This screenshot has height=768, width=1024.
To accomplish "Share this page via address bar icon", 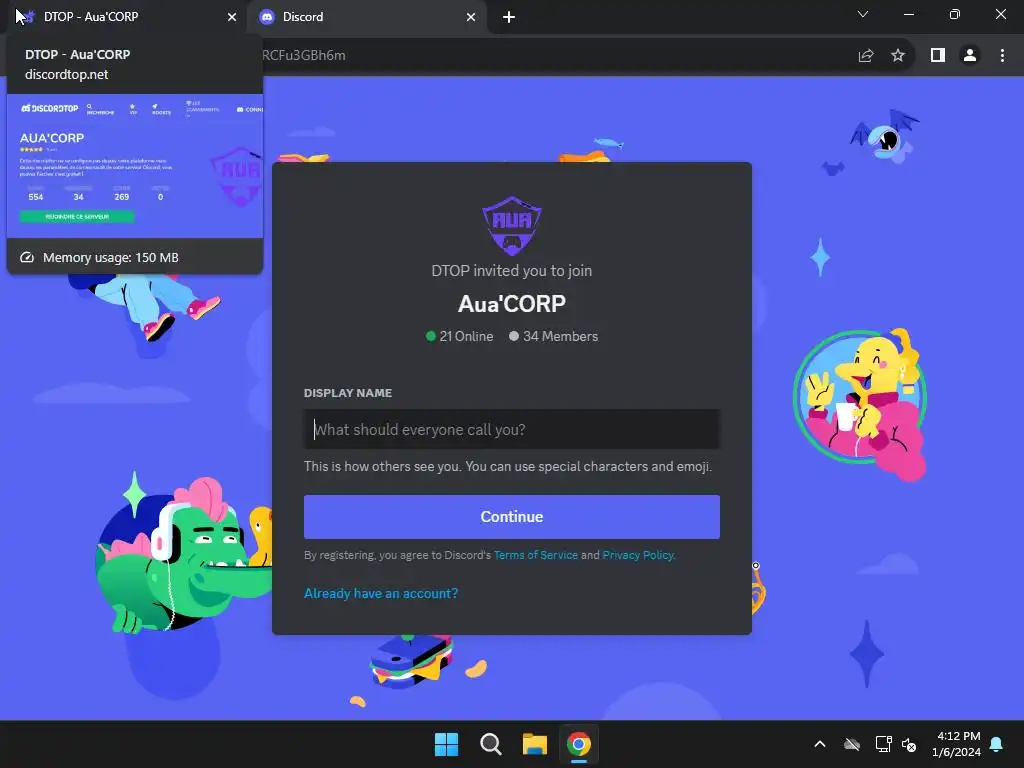I will click(x=866, y=56).
